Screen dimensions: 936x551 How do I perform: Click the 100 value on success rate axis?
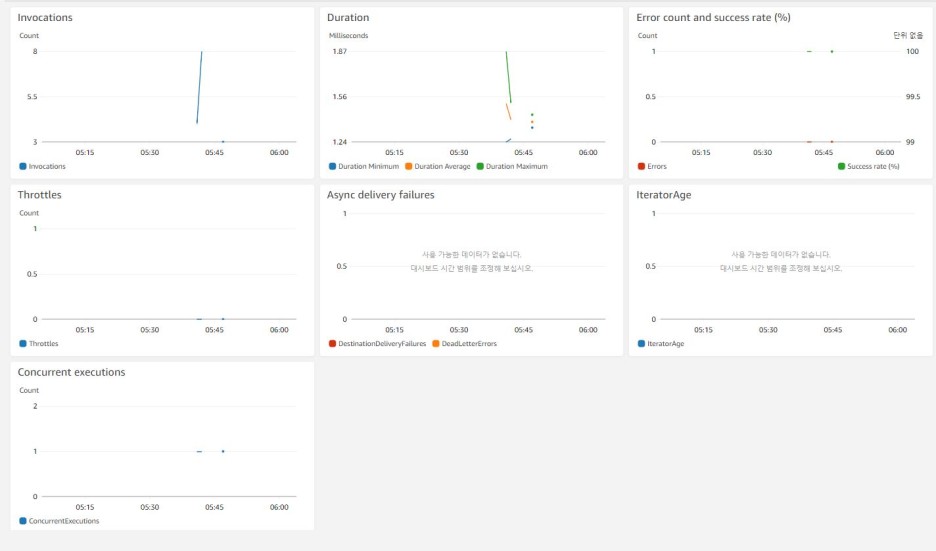912,51
